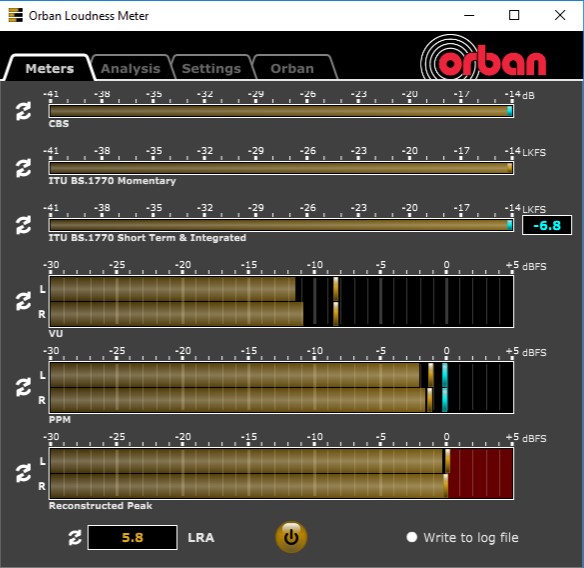Click the VU right channel bar
584x568 pixels.
coord(281,314)
